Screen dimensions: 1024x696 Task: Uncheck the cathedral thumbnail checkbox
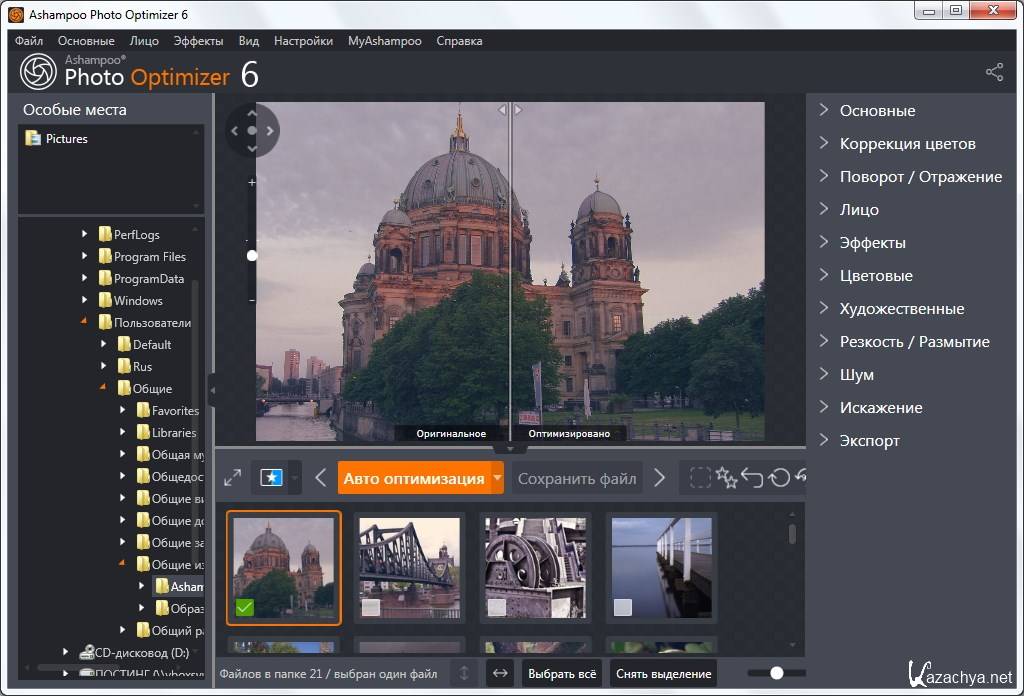[245, 607]
